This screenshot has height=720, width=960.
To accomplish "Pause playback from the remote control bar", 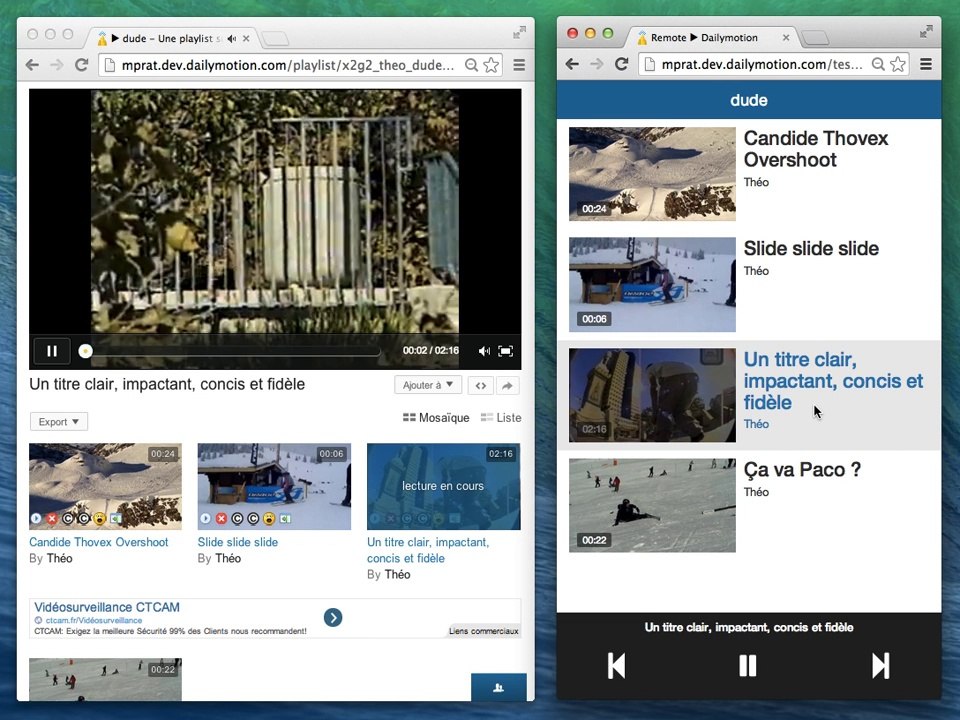I will pyautogui.click(x=748, y=666).
